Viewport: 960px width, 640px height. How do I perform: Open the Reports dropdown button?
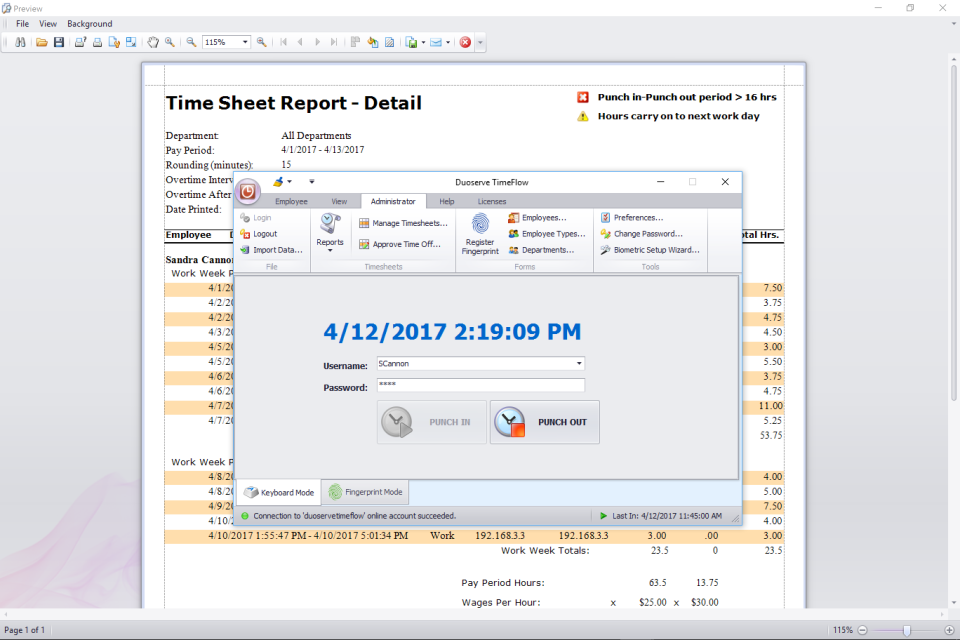330,233
